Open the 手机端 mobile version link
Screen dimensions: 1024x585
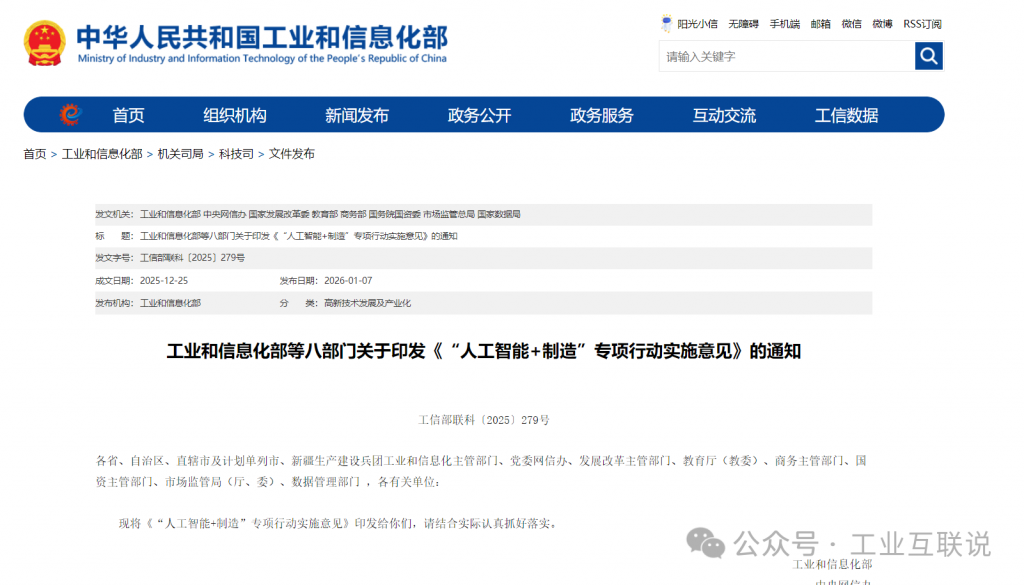click(784, 24)
